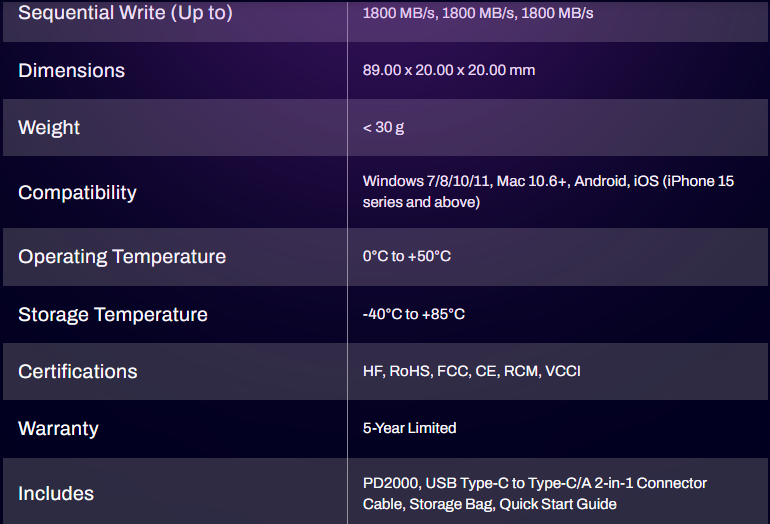The image size is (770, 524).
Task: Select the 89.00 x 20.00 x 20.00 mm value
Action: click(x=449, y=70)
